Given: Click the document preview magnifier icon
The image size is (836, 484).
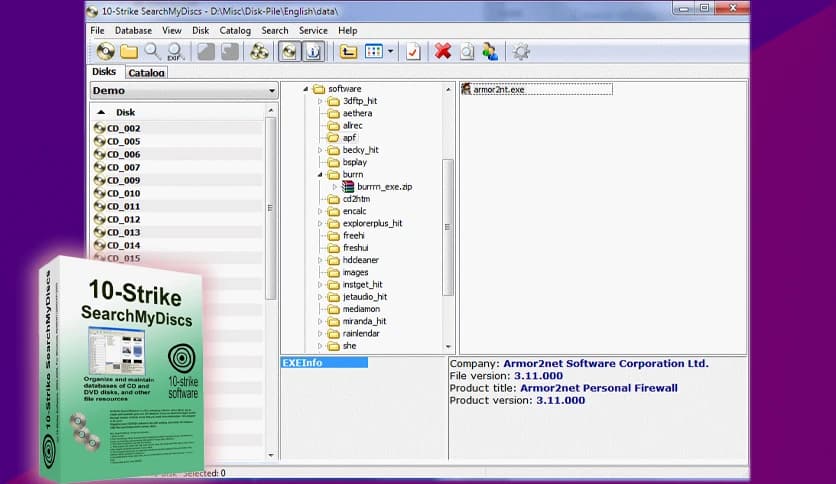Looking at the screenshot, I should pos(467,52).
